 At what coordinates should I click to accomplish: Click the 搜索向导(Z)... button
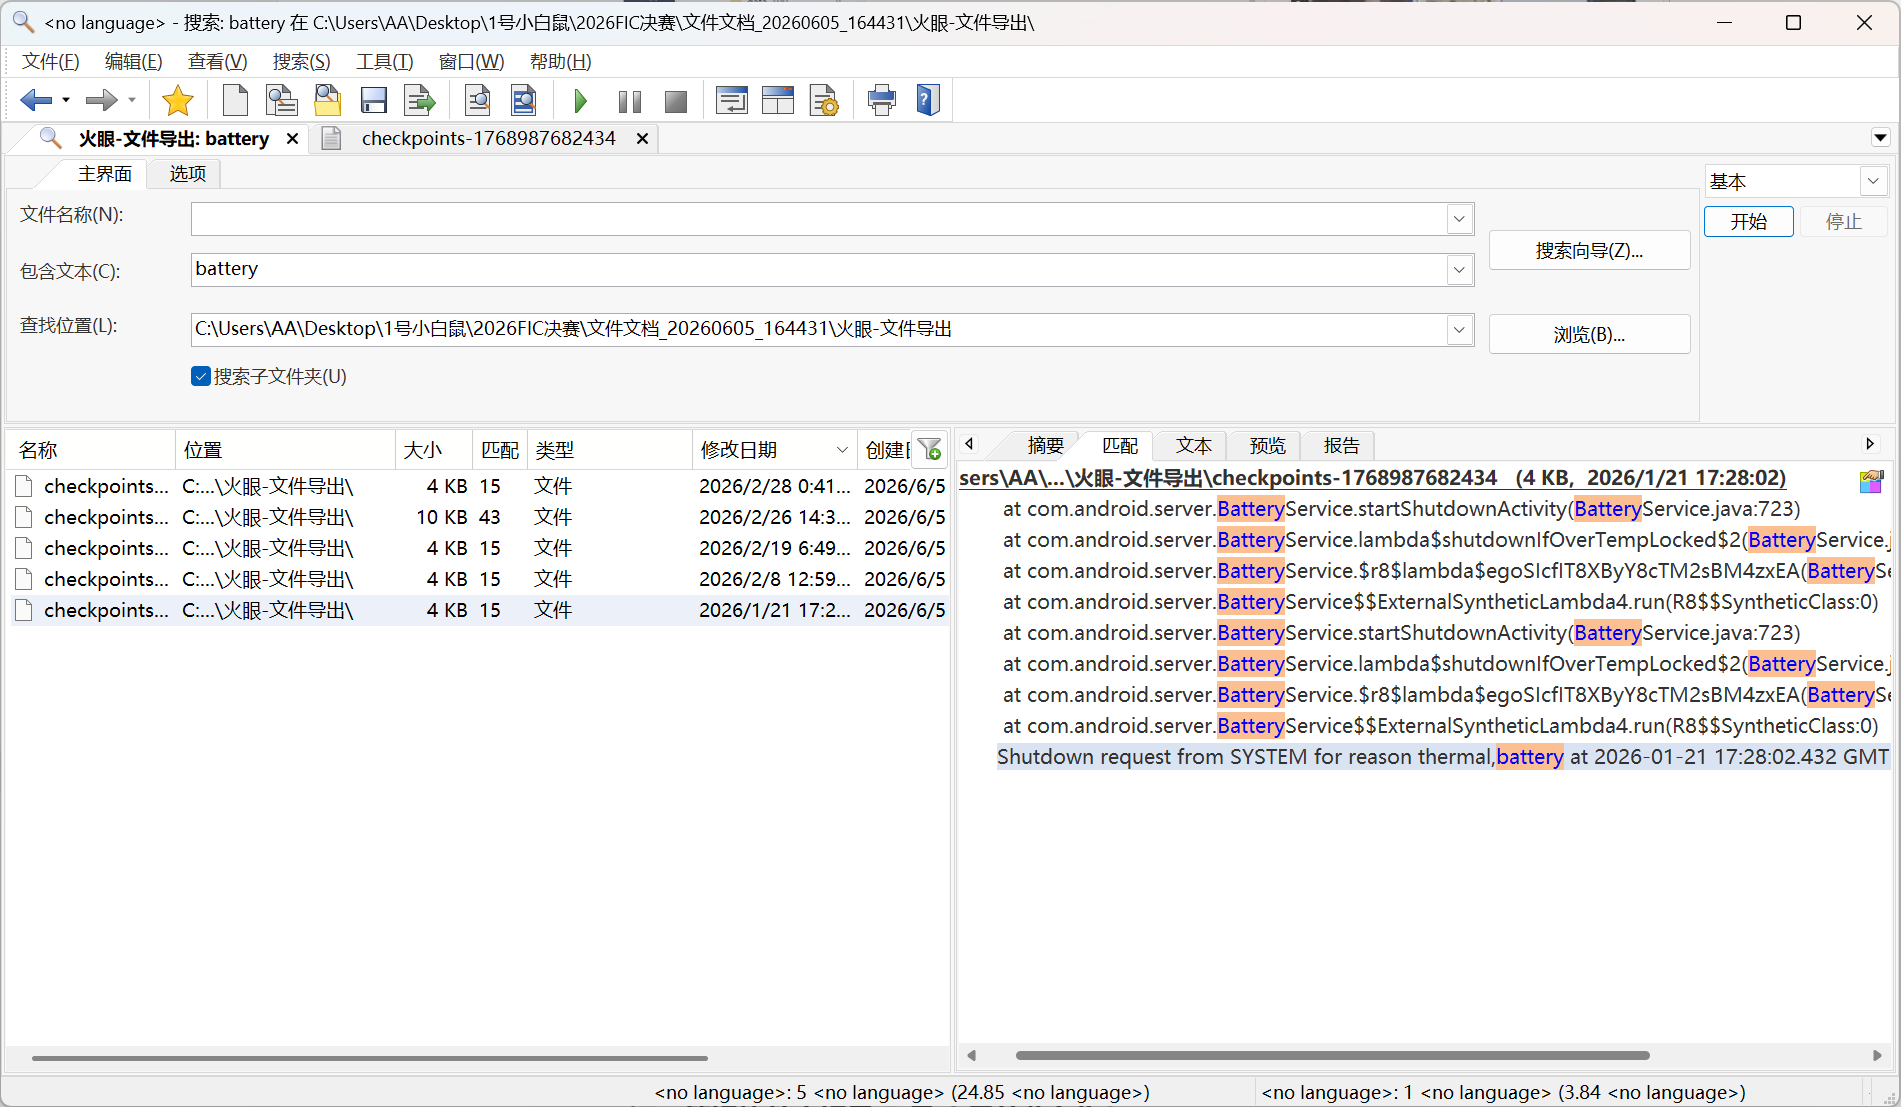(x=1589, y=250)
